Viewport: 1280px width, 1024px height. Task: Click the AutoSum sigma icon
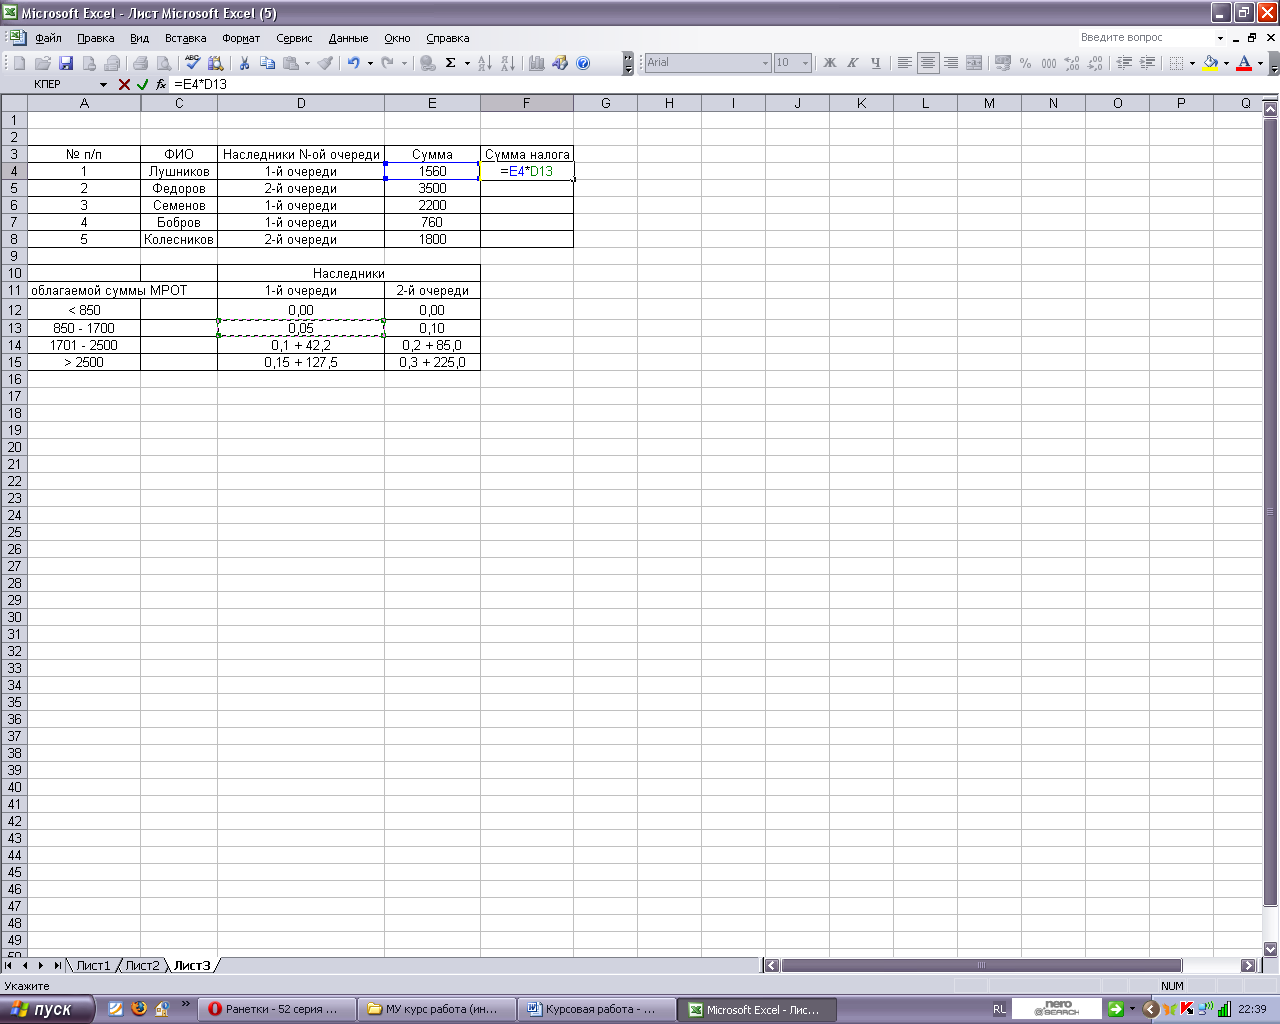[x=451, y=63]
